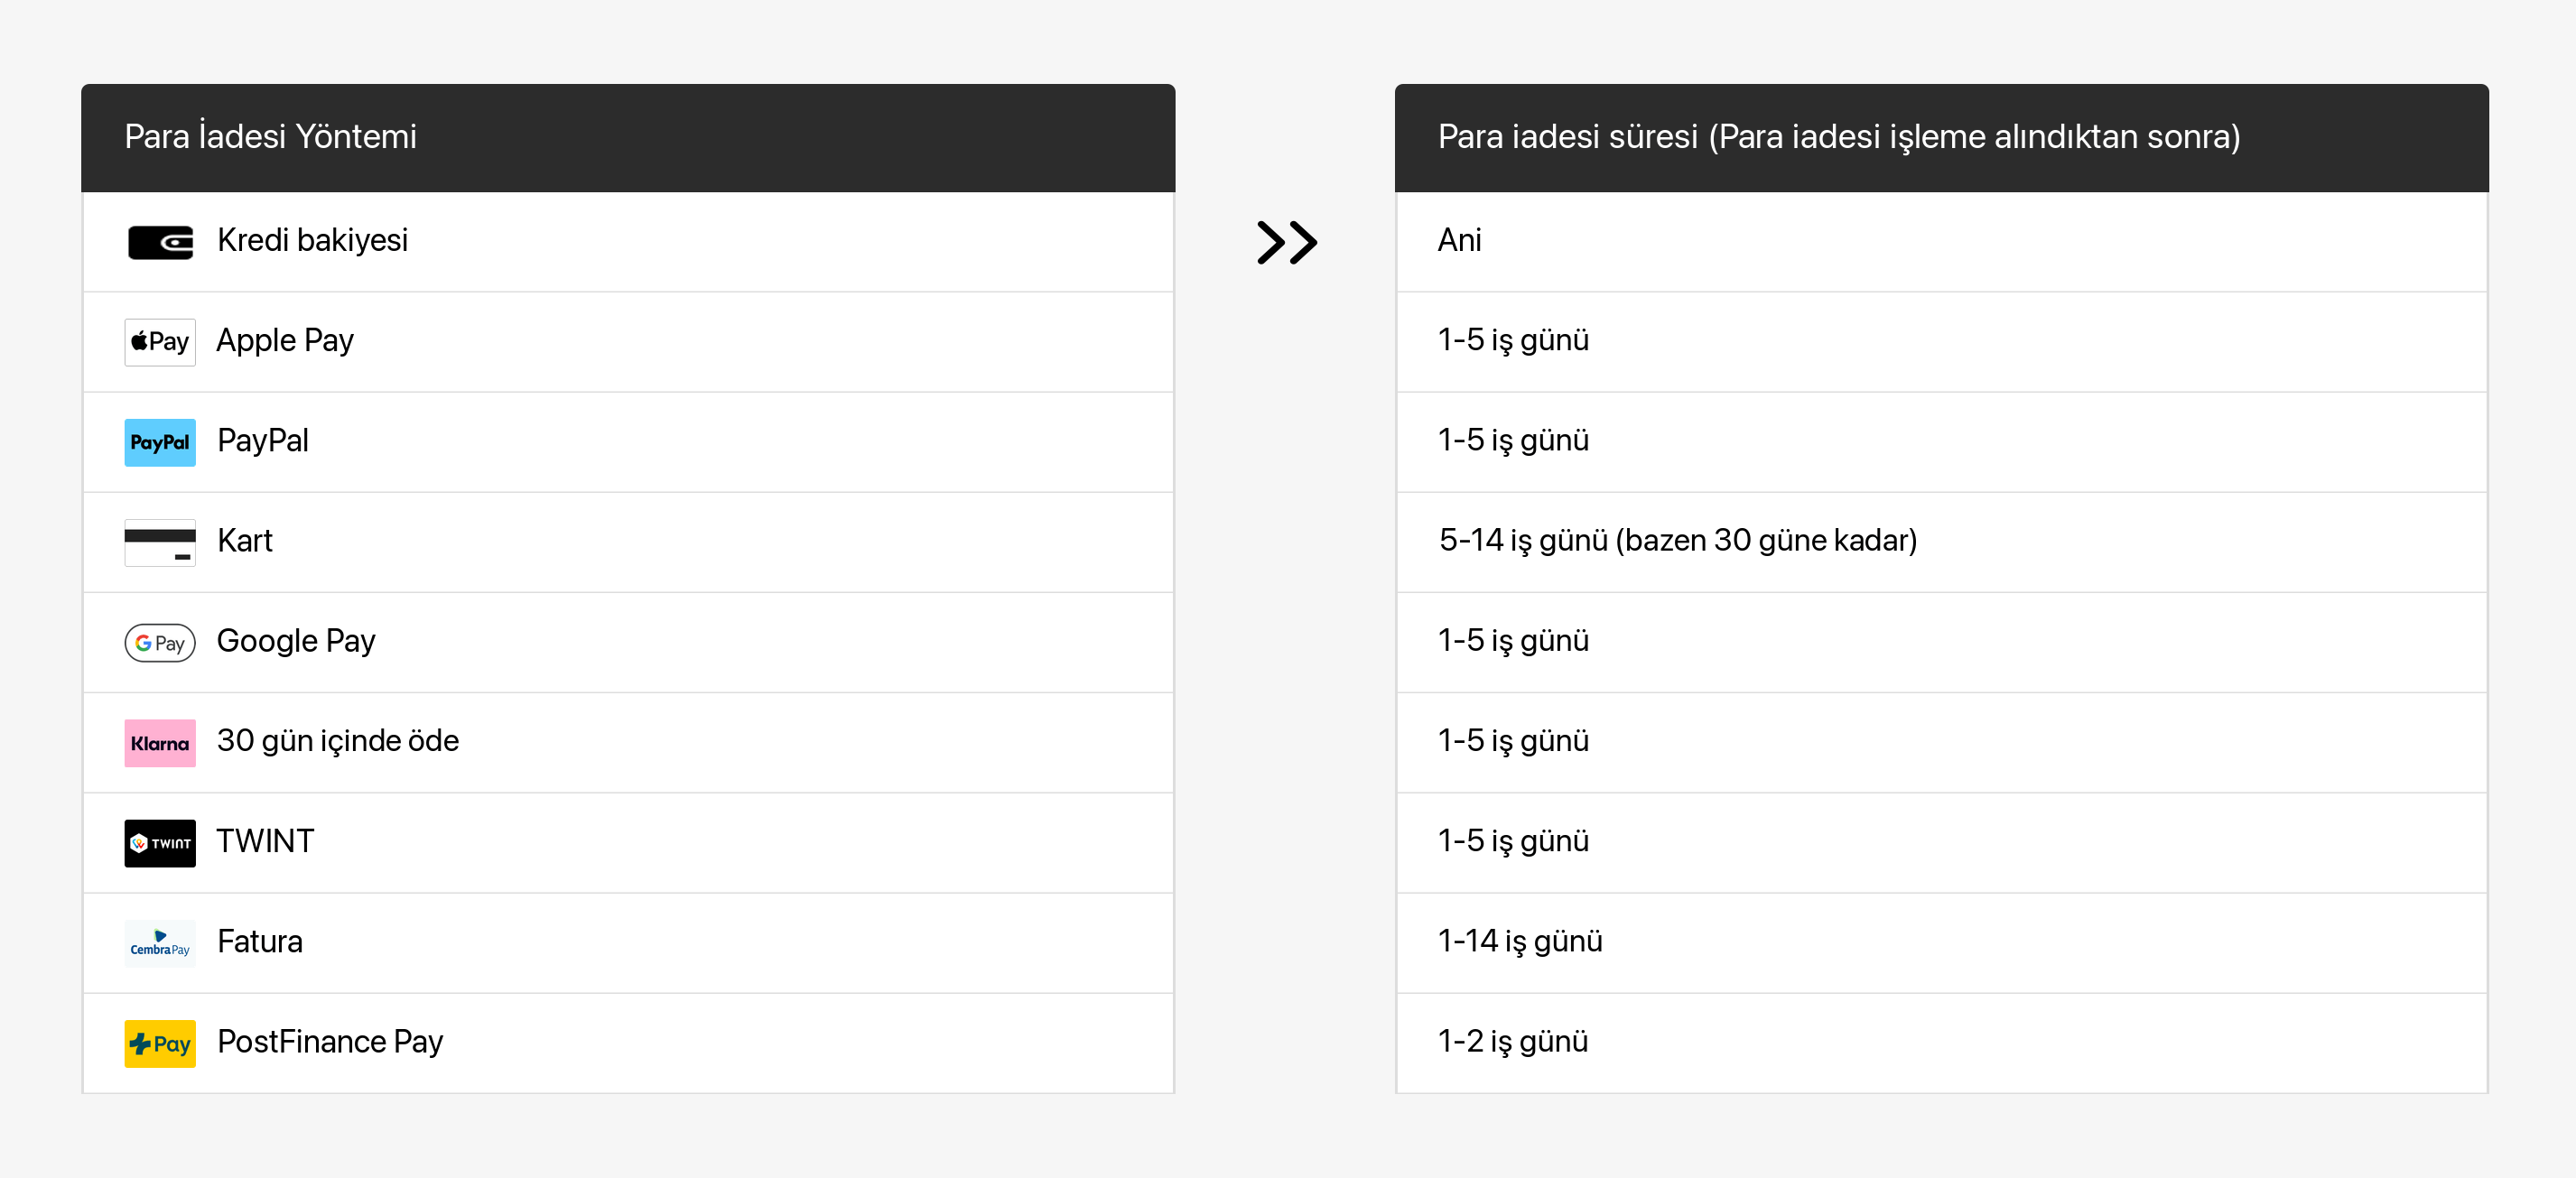
Task: Click the double chevron arrow between tables
Action: click(x=1286, y=242)
